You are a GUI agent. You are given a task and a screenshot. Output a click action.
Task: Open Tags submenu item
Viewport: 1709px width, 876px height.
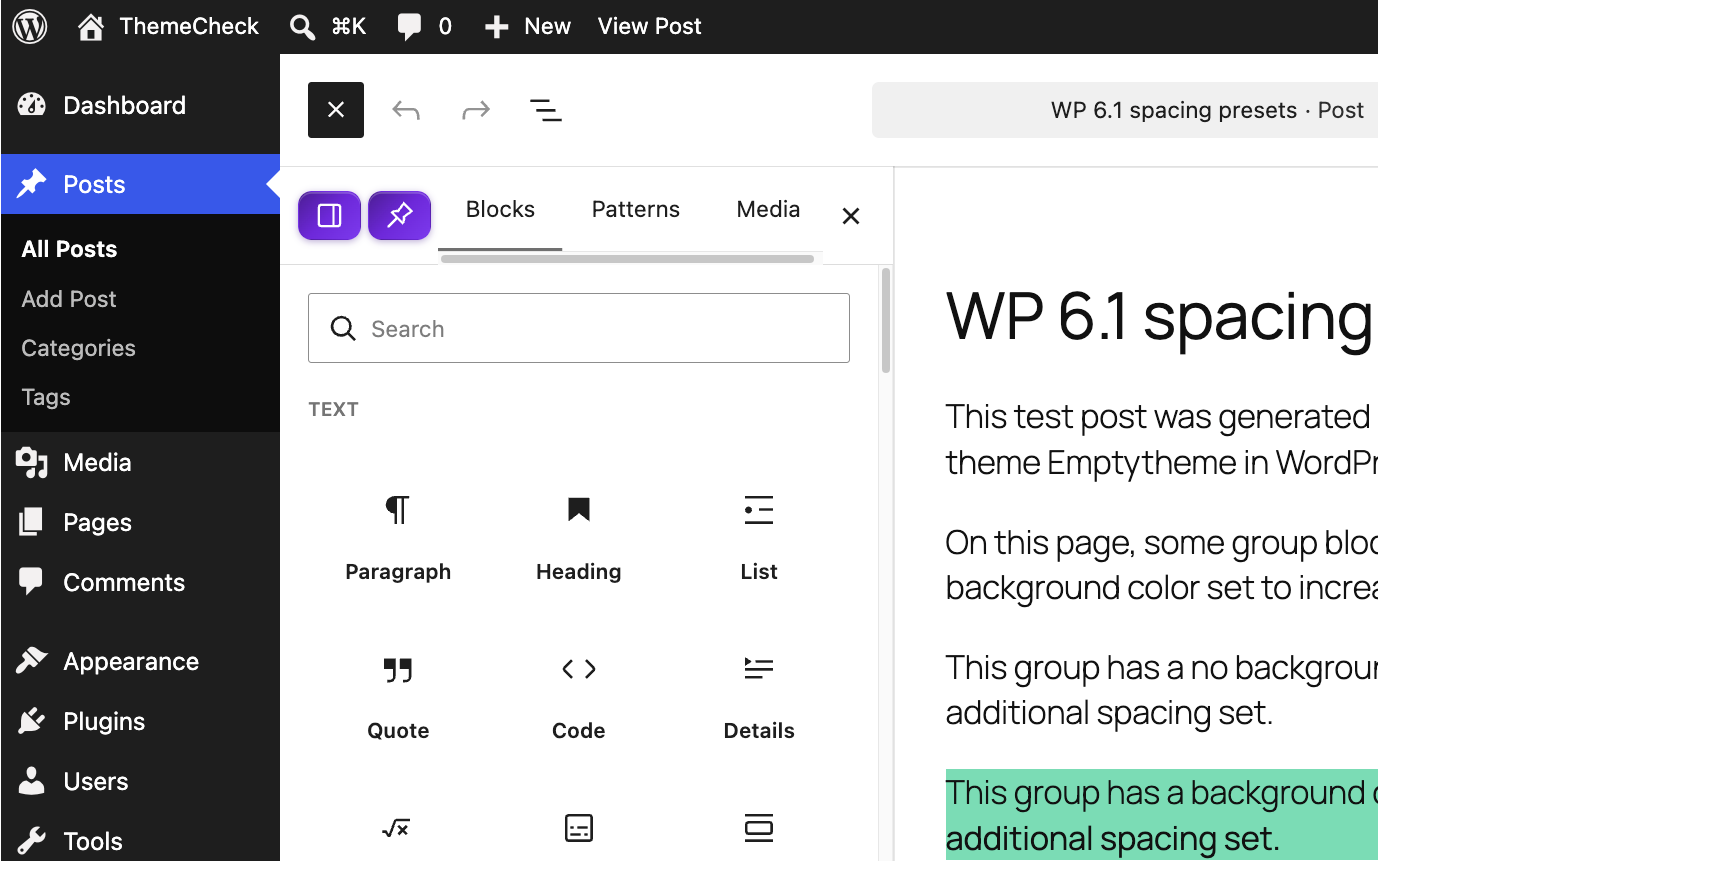[46, 397]
